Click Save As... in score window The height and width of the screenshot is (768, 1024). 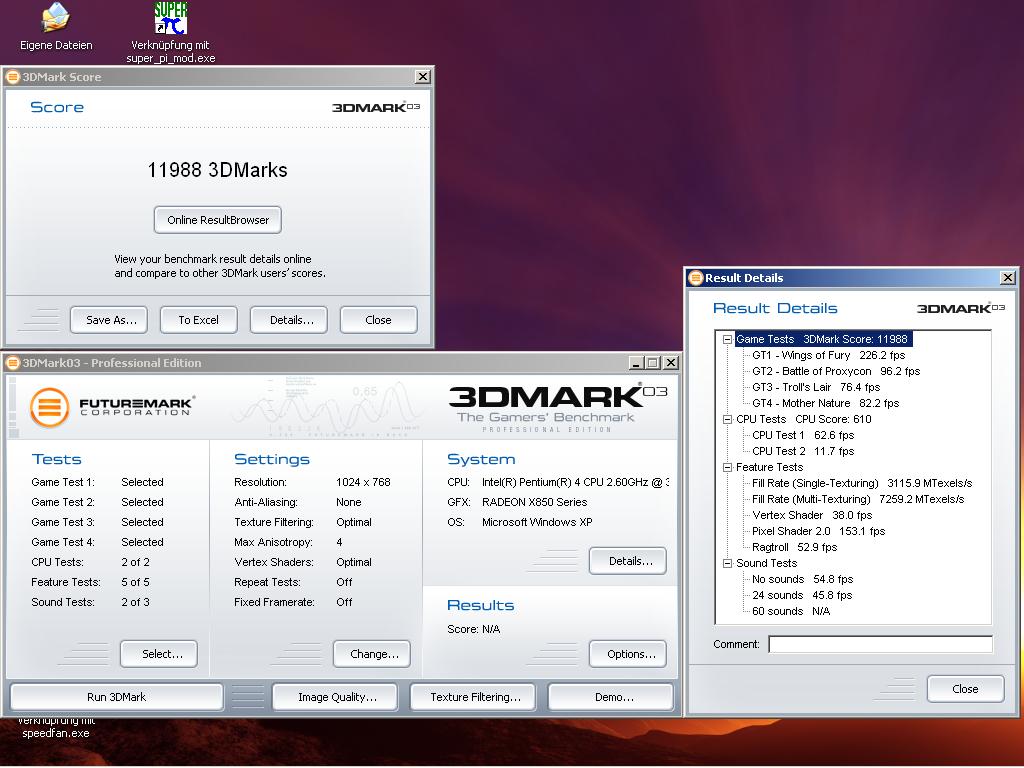click(x=108, y=320)
